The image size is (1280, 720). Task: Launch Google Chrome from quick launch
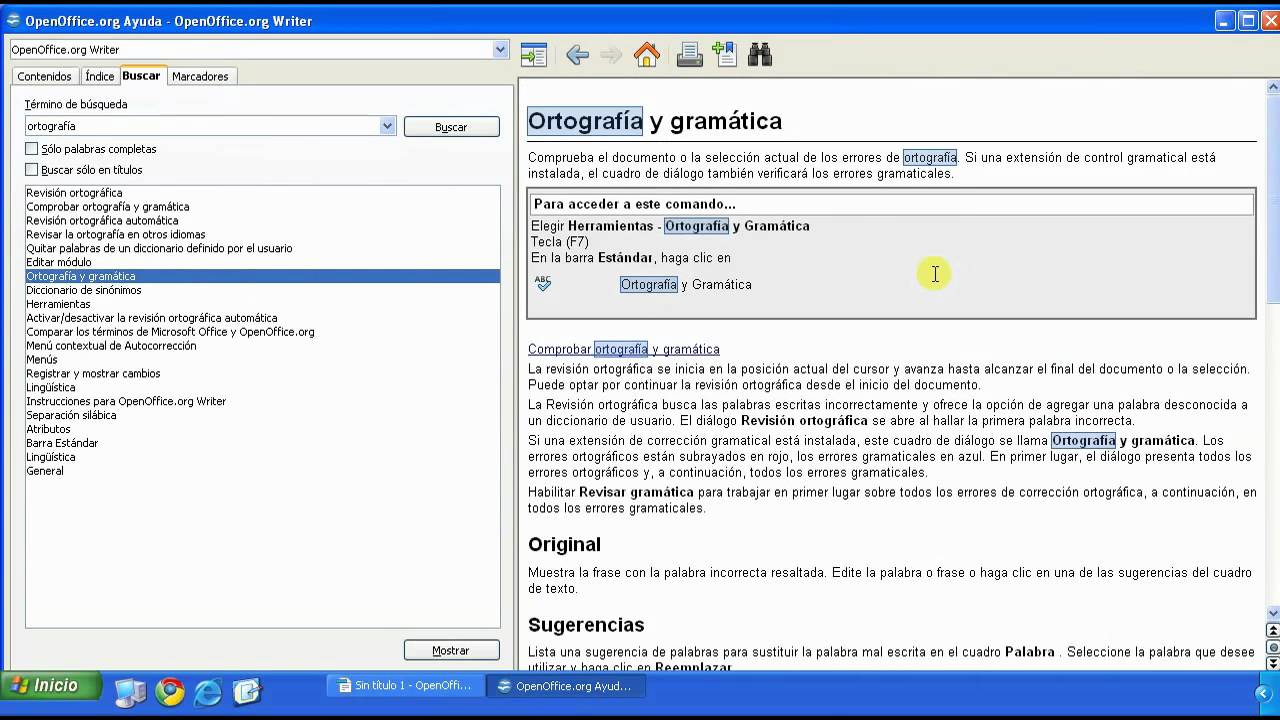(170, 691)
